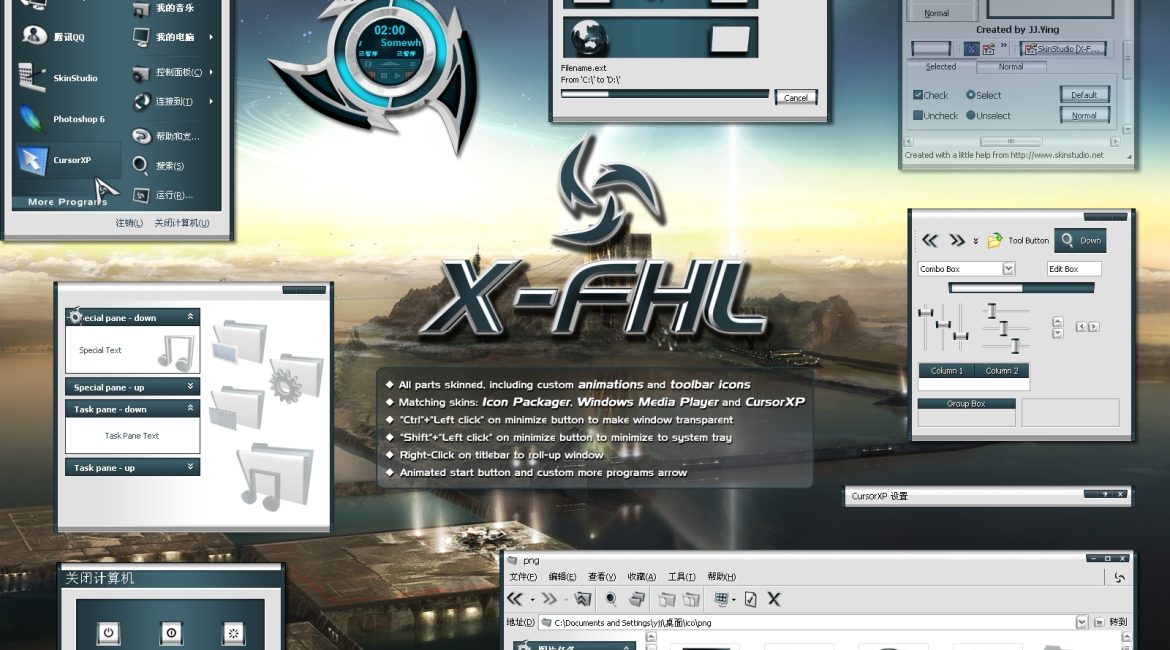Choose the Unselect radio button
The width and height of the screenshot is (1170, 650).
971,116
